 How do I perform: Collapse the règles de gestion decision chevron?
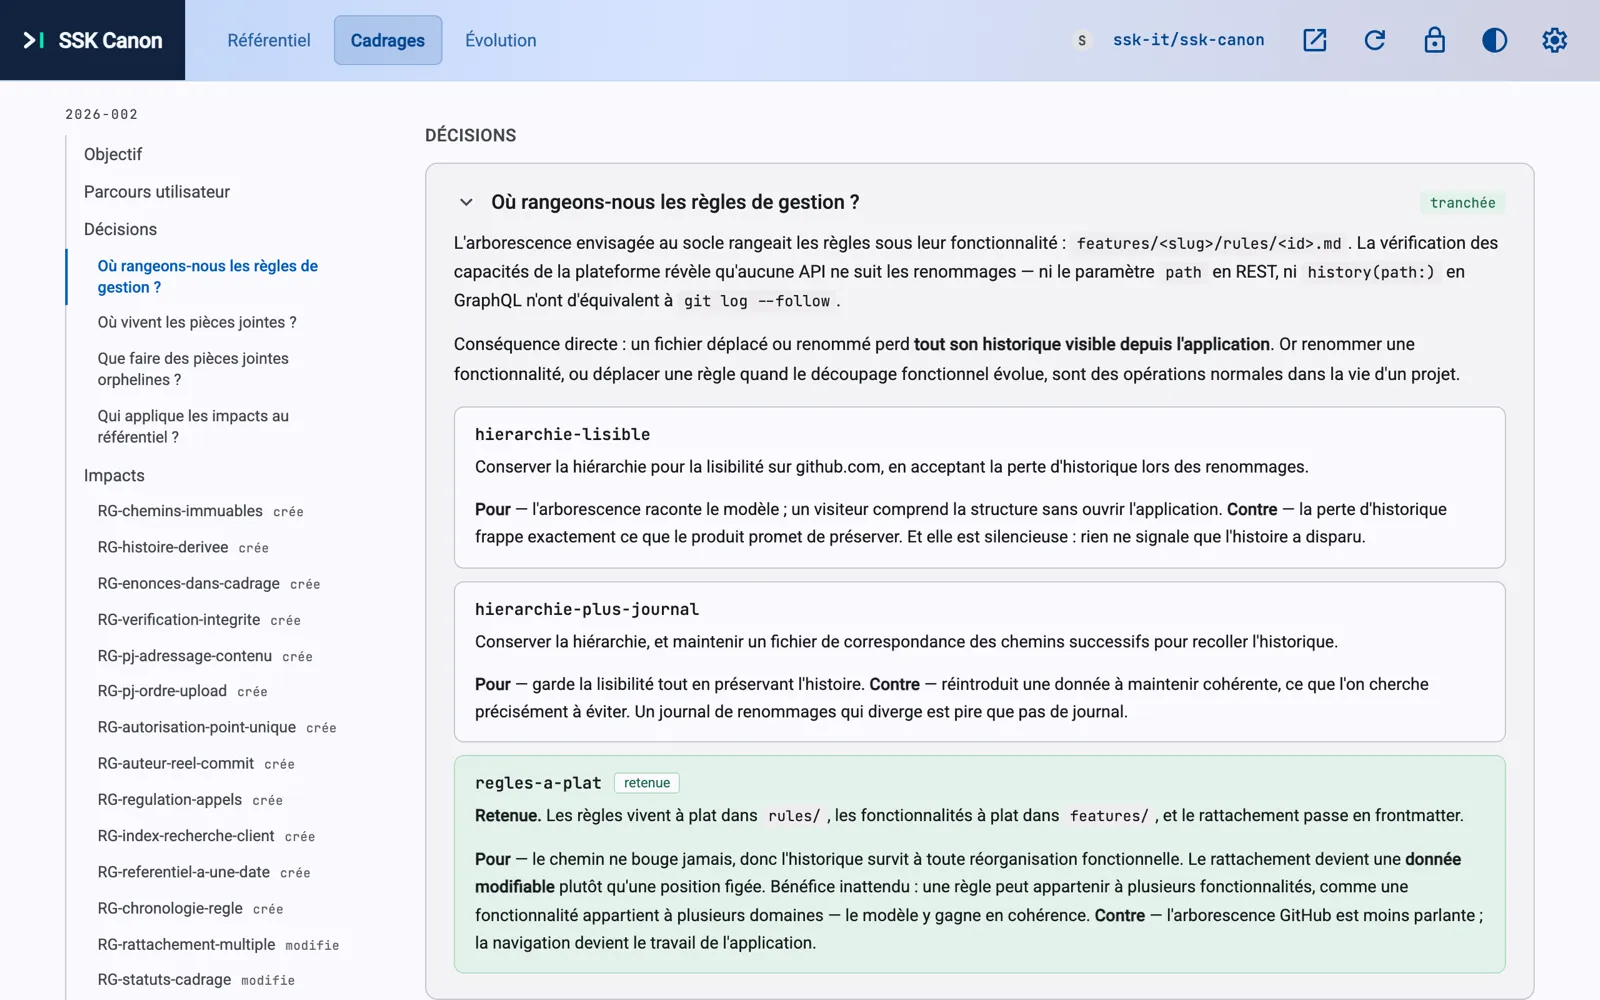click(466, 202)
